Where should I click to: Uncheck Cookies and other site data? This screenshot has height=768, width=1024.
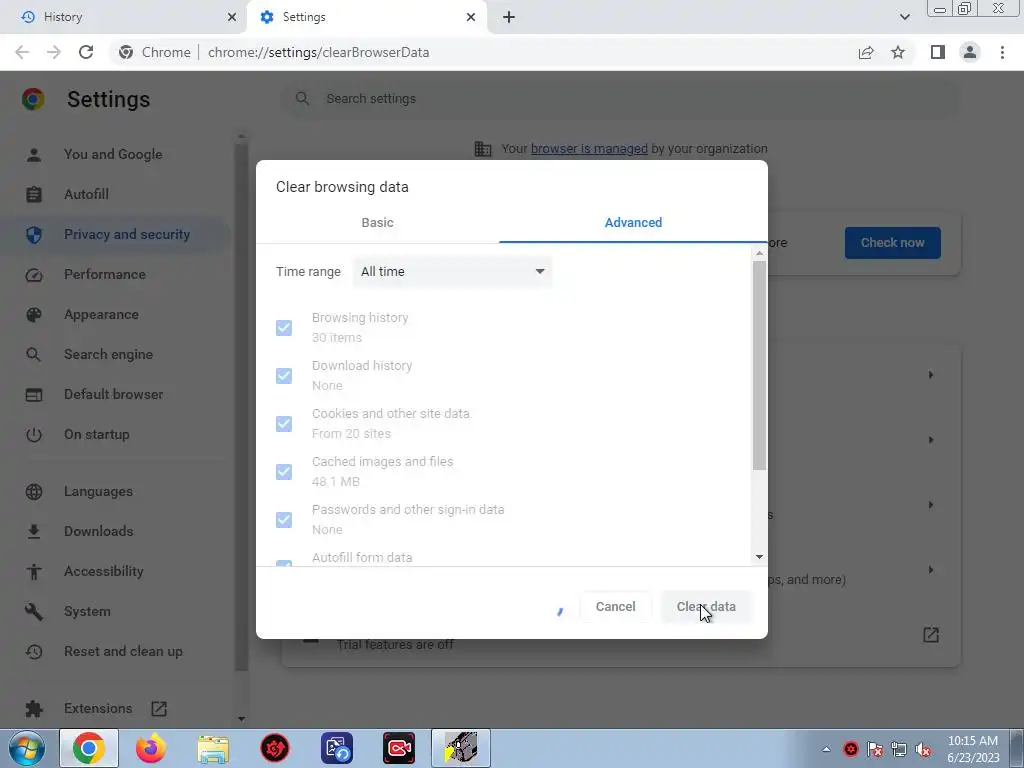283,424
